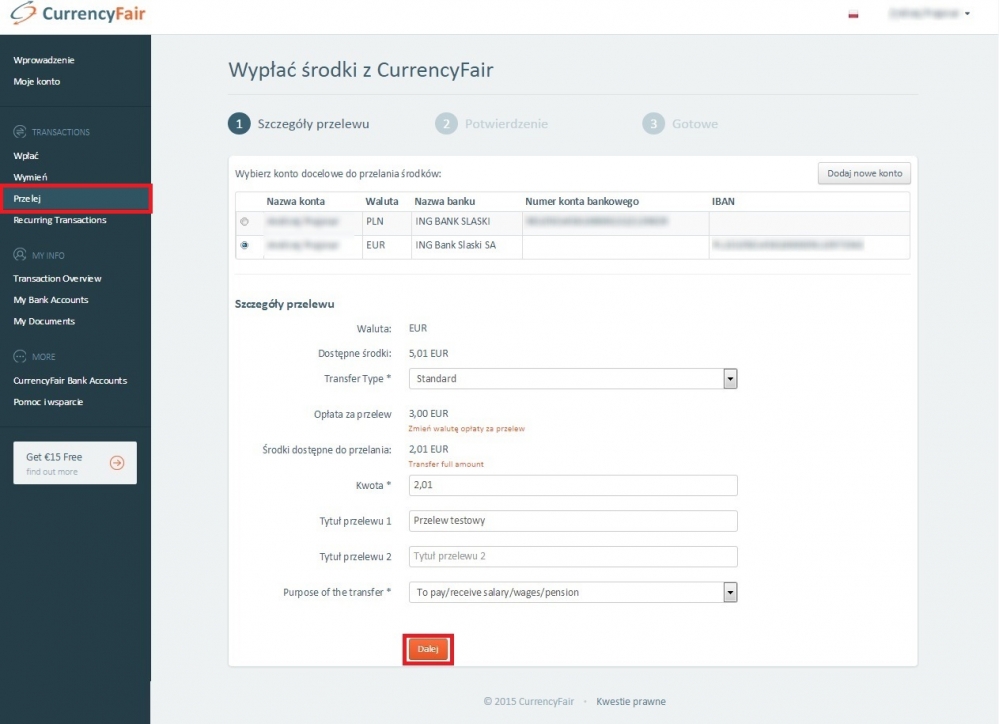Viewport: 999px width, 724px height.
Task: Click the Tytuł przelewu 2 field
Action: [x=572, y=556]
